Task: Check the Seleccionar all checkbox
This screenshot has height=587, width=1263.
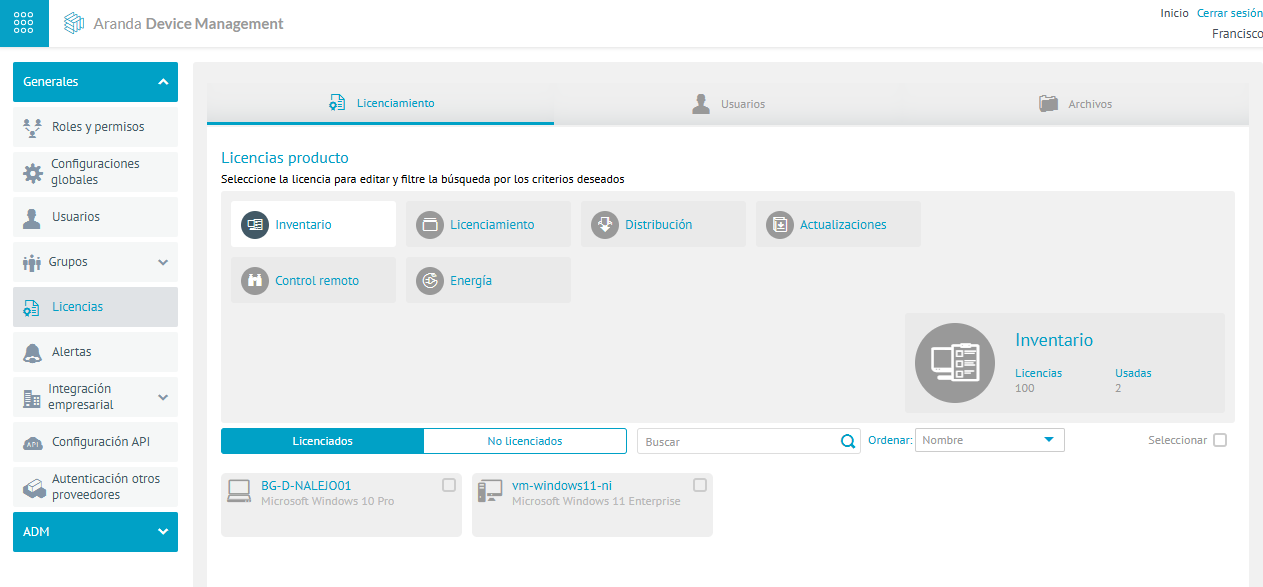Action: pyautogui.click(x=1220, y=440)
